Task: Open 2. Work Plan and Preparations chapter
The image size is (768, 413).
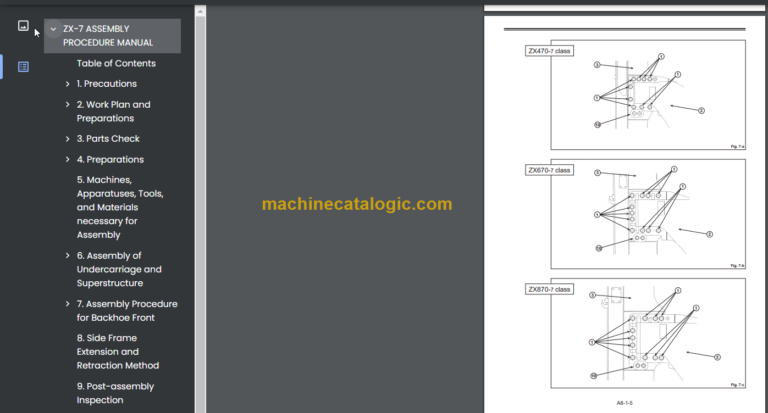Action: point(113,111)
